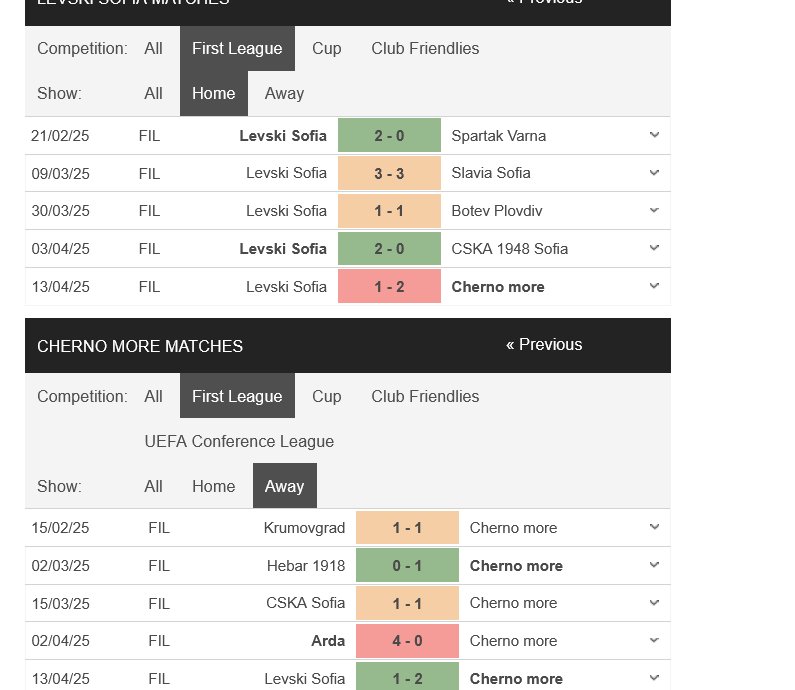
Task: Expand the Slavia Sofia match details chevron
Action: [x=654, y=173]
